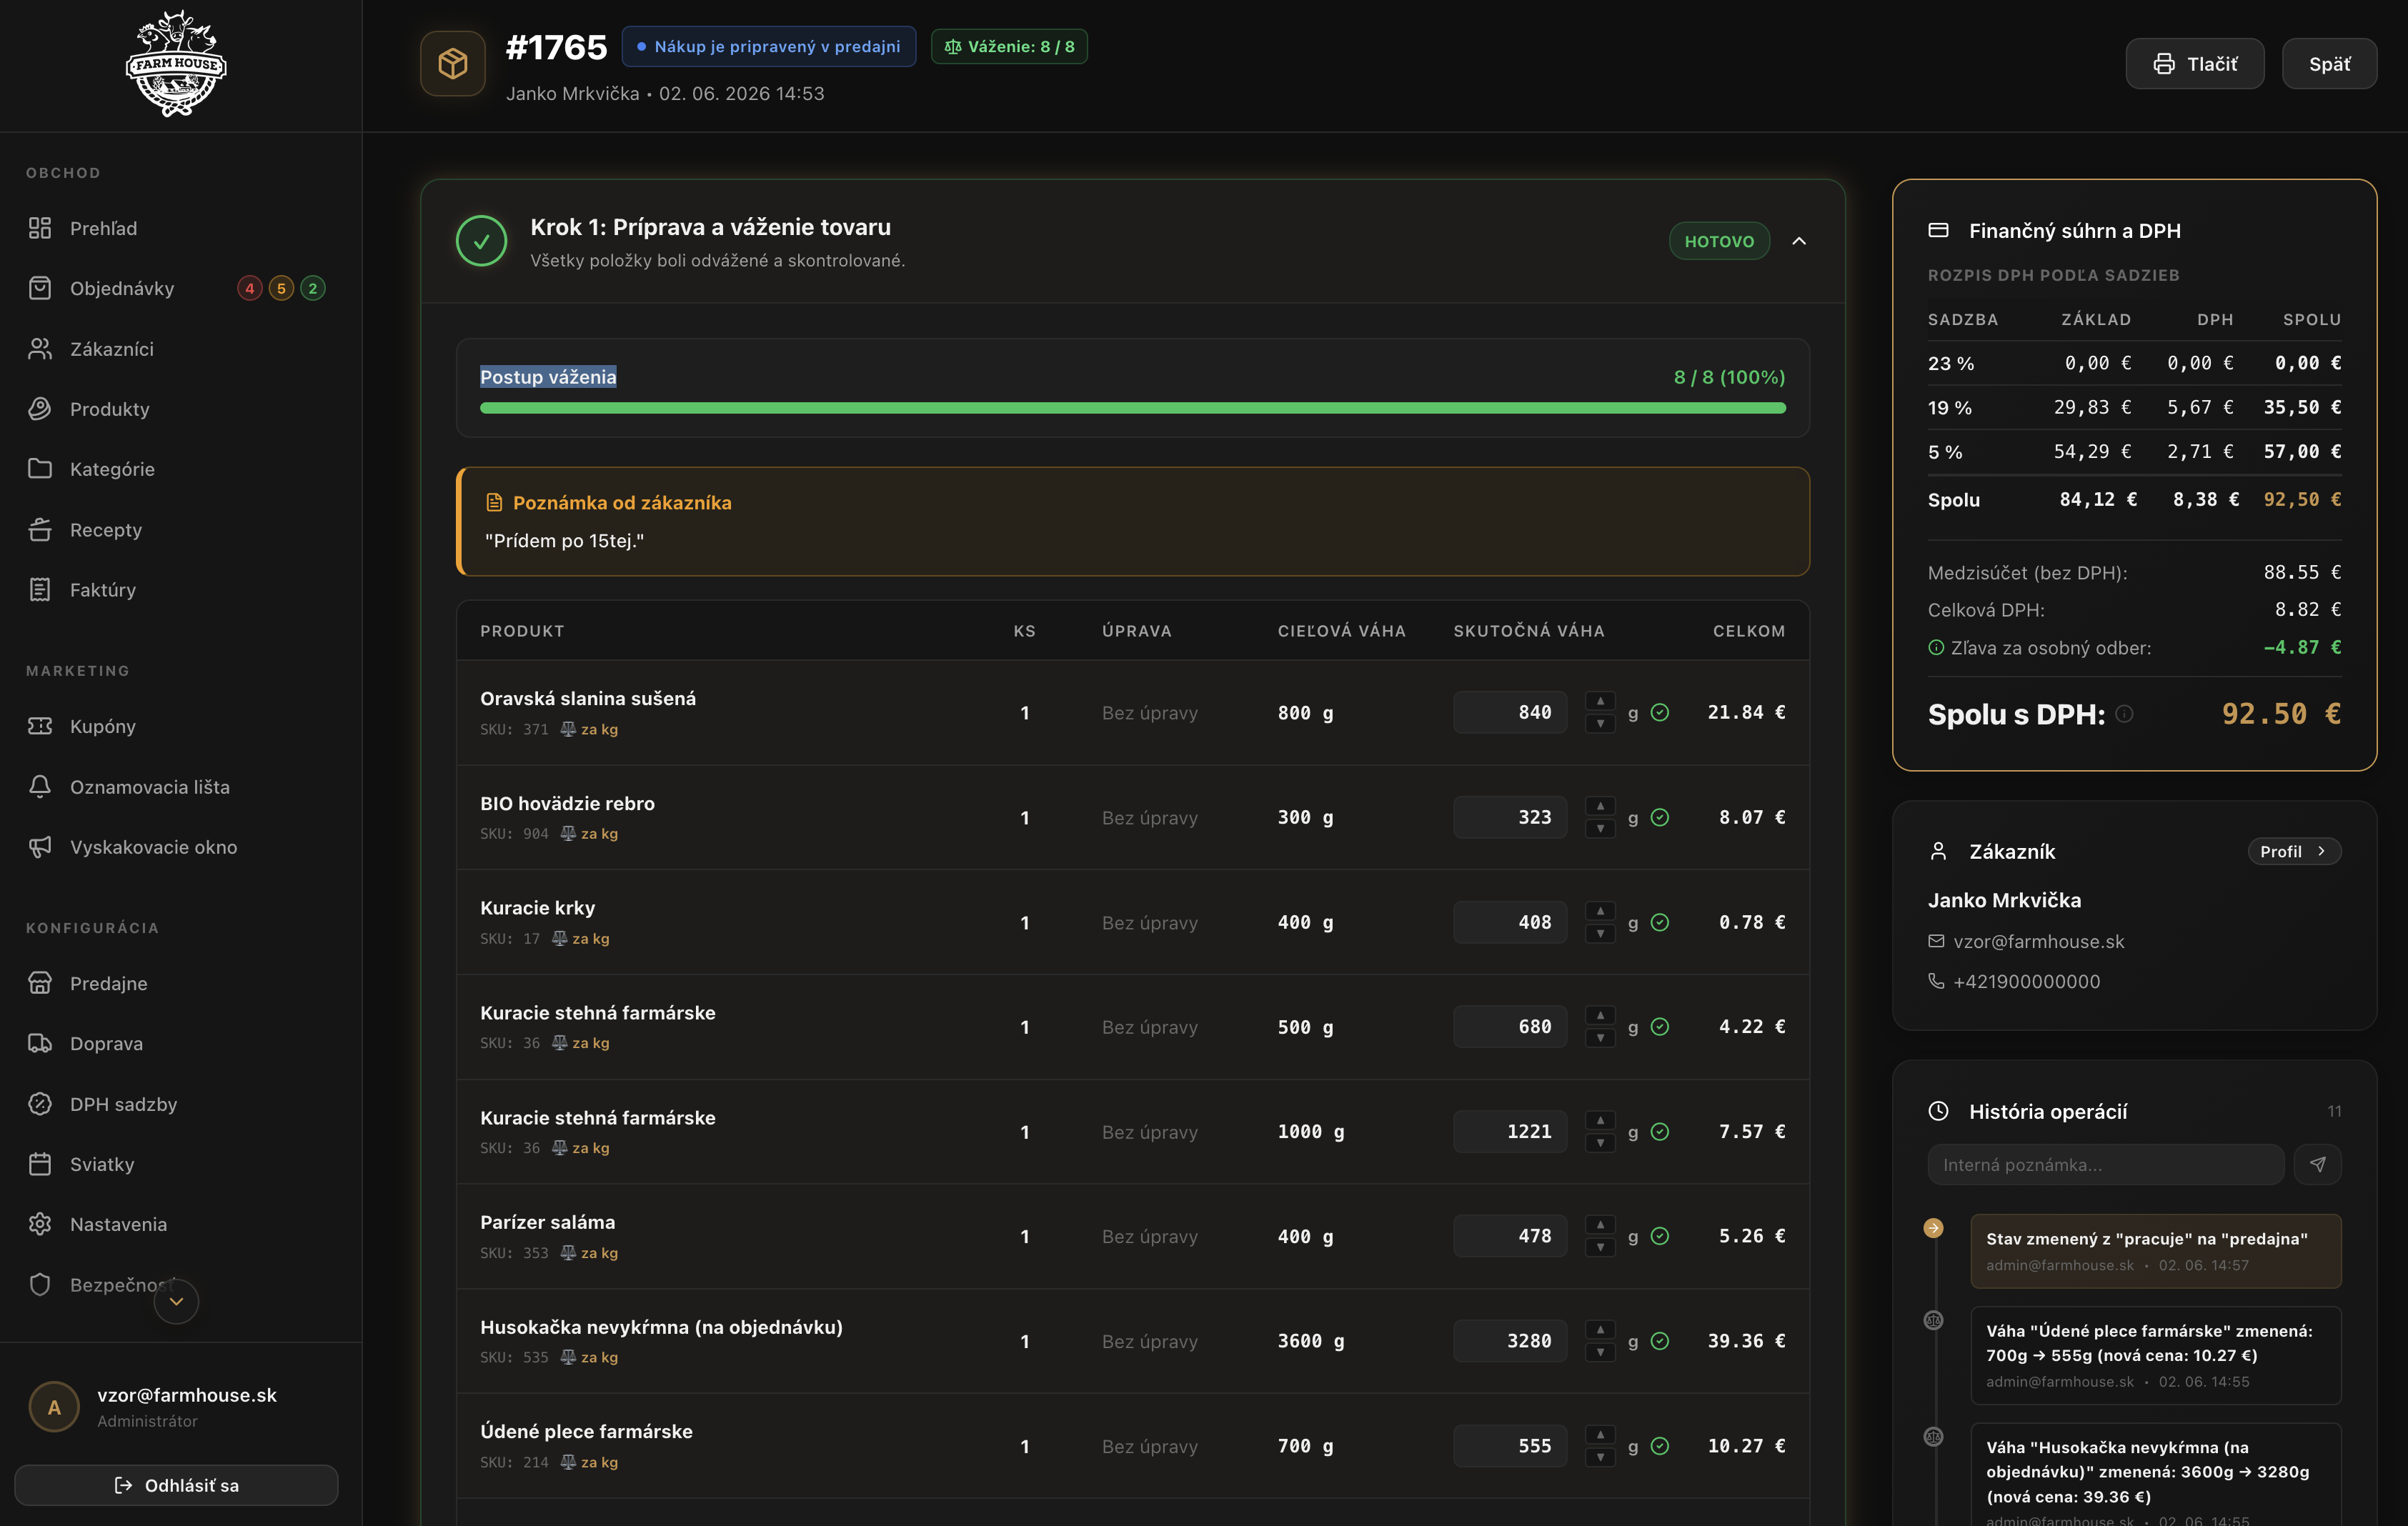
Task: Click the envelope icon beside vzor@farmhouse.sk
Action: point(1936,941)
